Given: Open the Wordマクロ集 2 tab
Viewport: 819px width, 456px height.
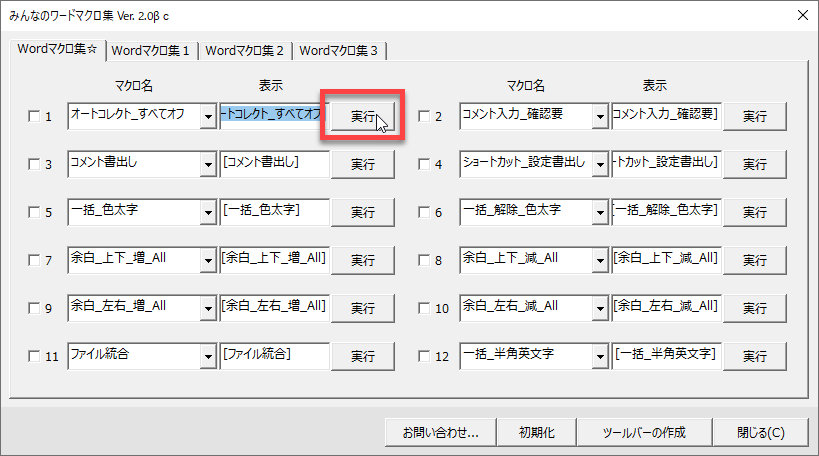Looking at the screenshot, I should [244, 50].
